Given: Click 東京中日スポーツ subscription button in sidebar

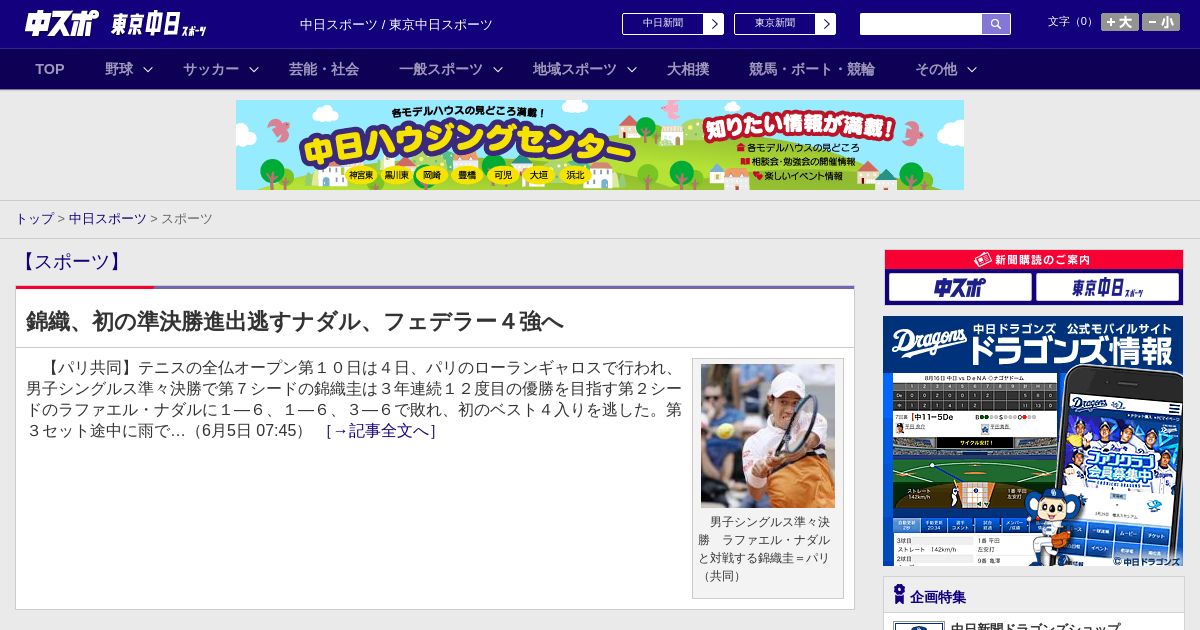Looking at the screenshot, I should pyautogui.click(x=1107, y=288).
